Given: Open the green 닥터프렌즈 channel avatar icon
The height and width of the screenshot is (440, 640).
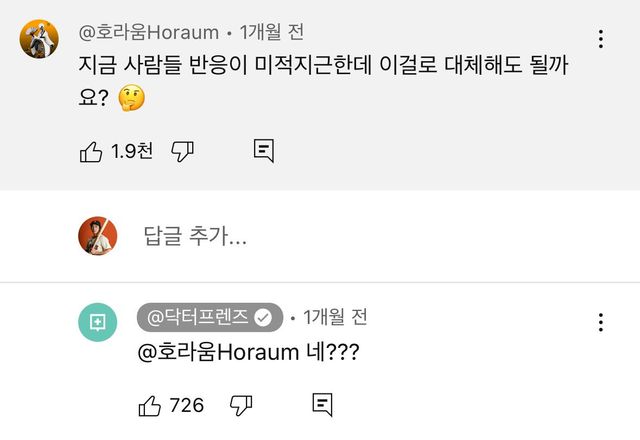Looking at the screenshot, I should [97, 321].
